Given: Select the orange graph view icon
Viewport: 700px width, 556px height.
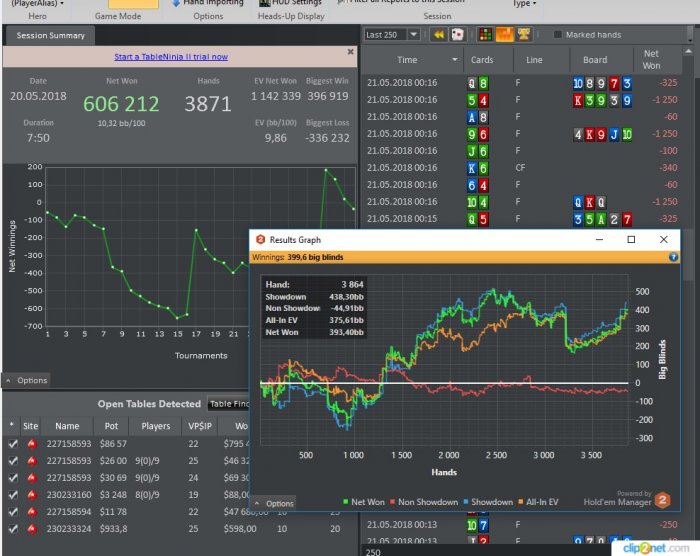Looking at the screenshot, I should coord(504,35).
